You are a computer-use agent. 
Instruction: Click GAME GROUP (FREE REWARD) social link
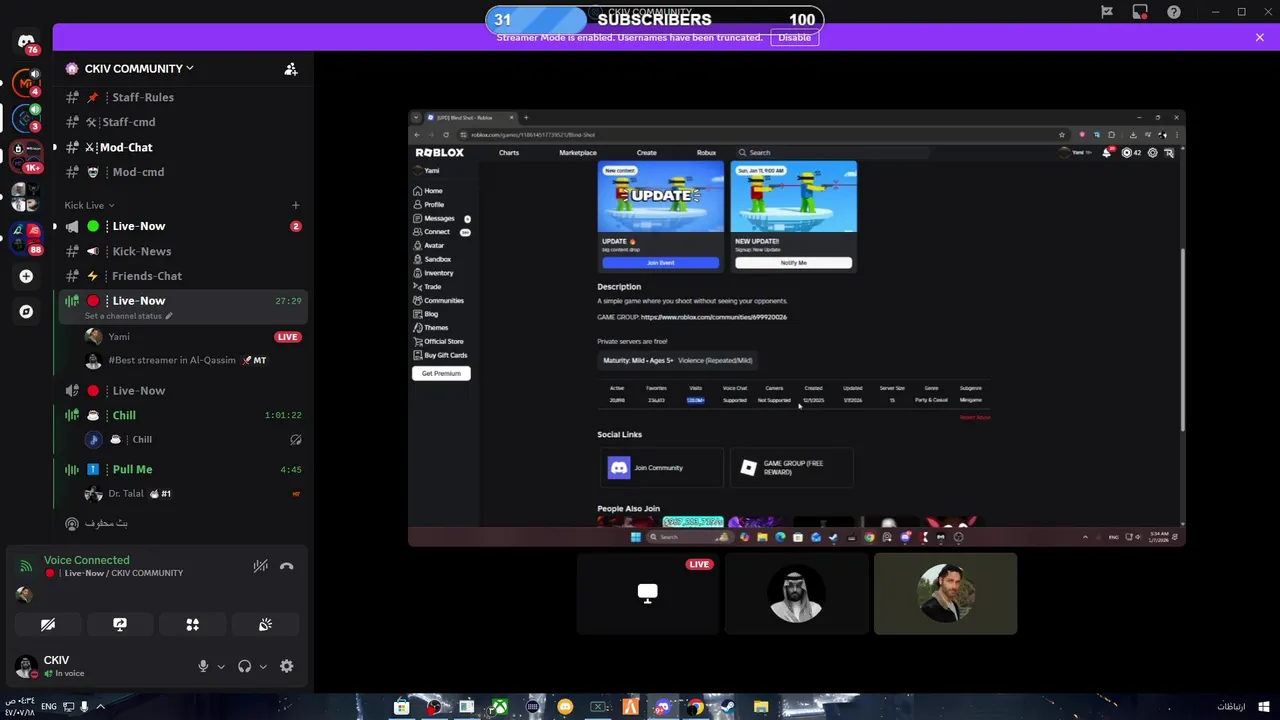[x=793, y=468]
